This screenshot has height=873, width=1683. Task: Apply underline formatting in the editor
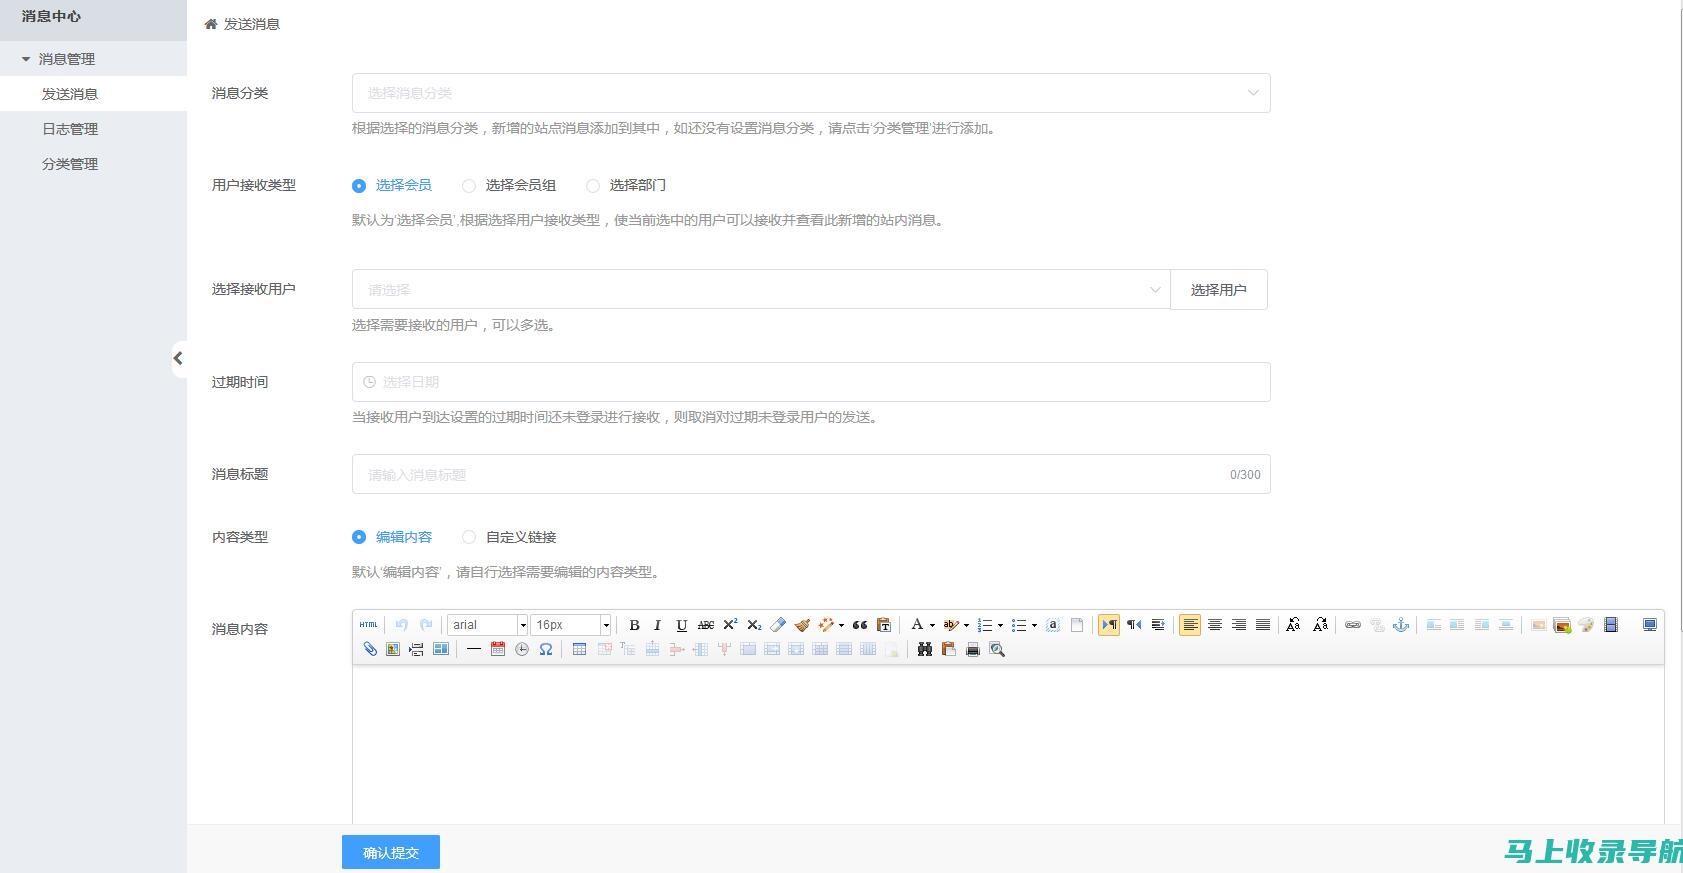point(682,625)
